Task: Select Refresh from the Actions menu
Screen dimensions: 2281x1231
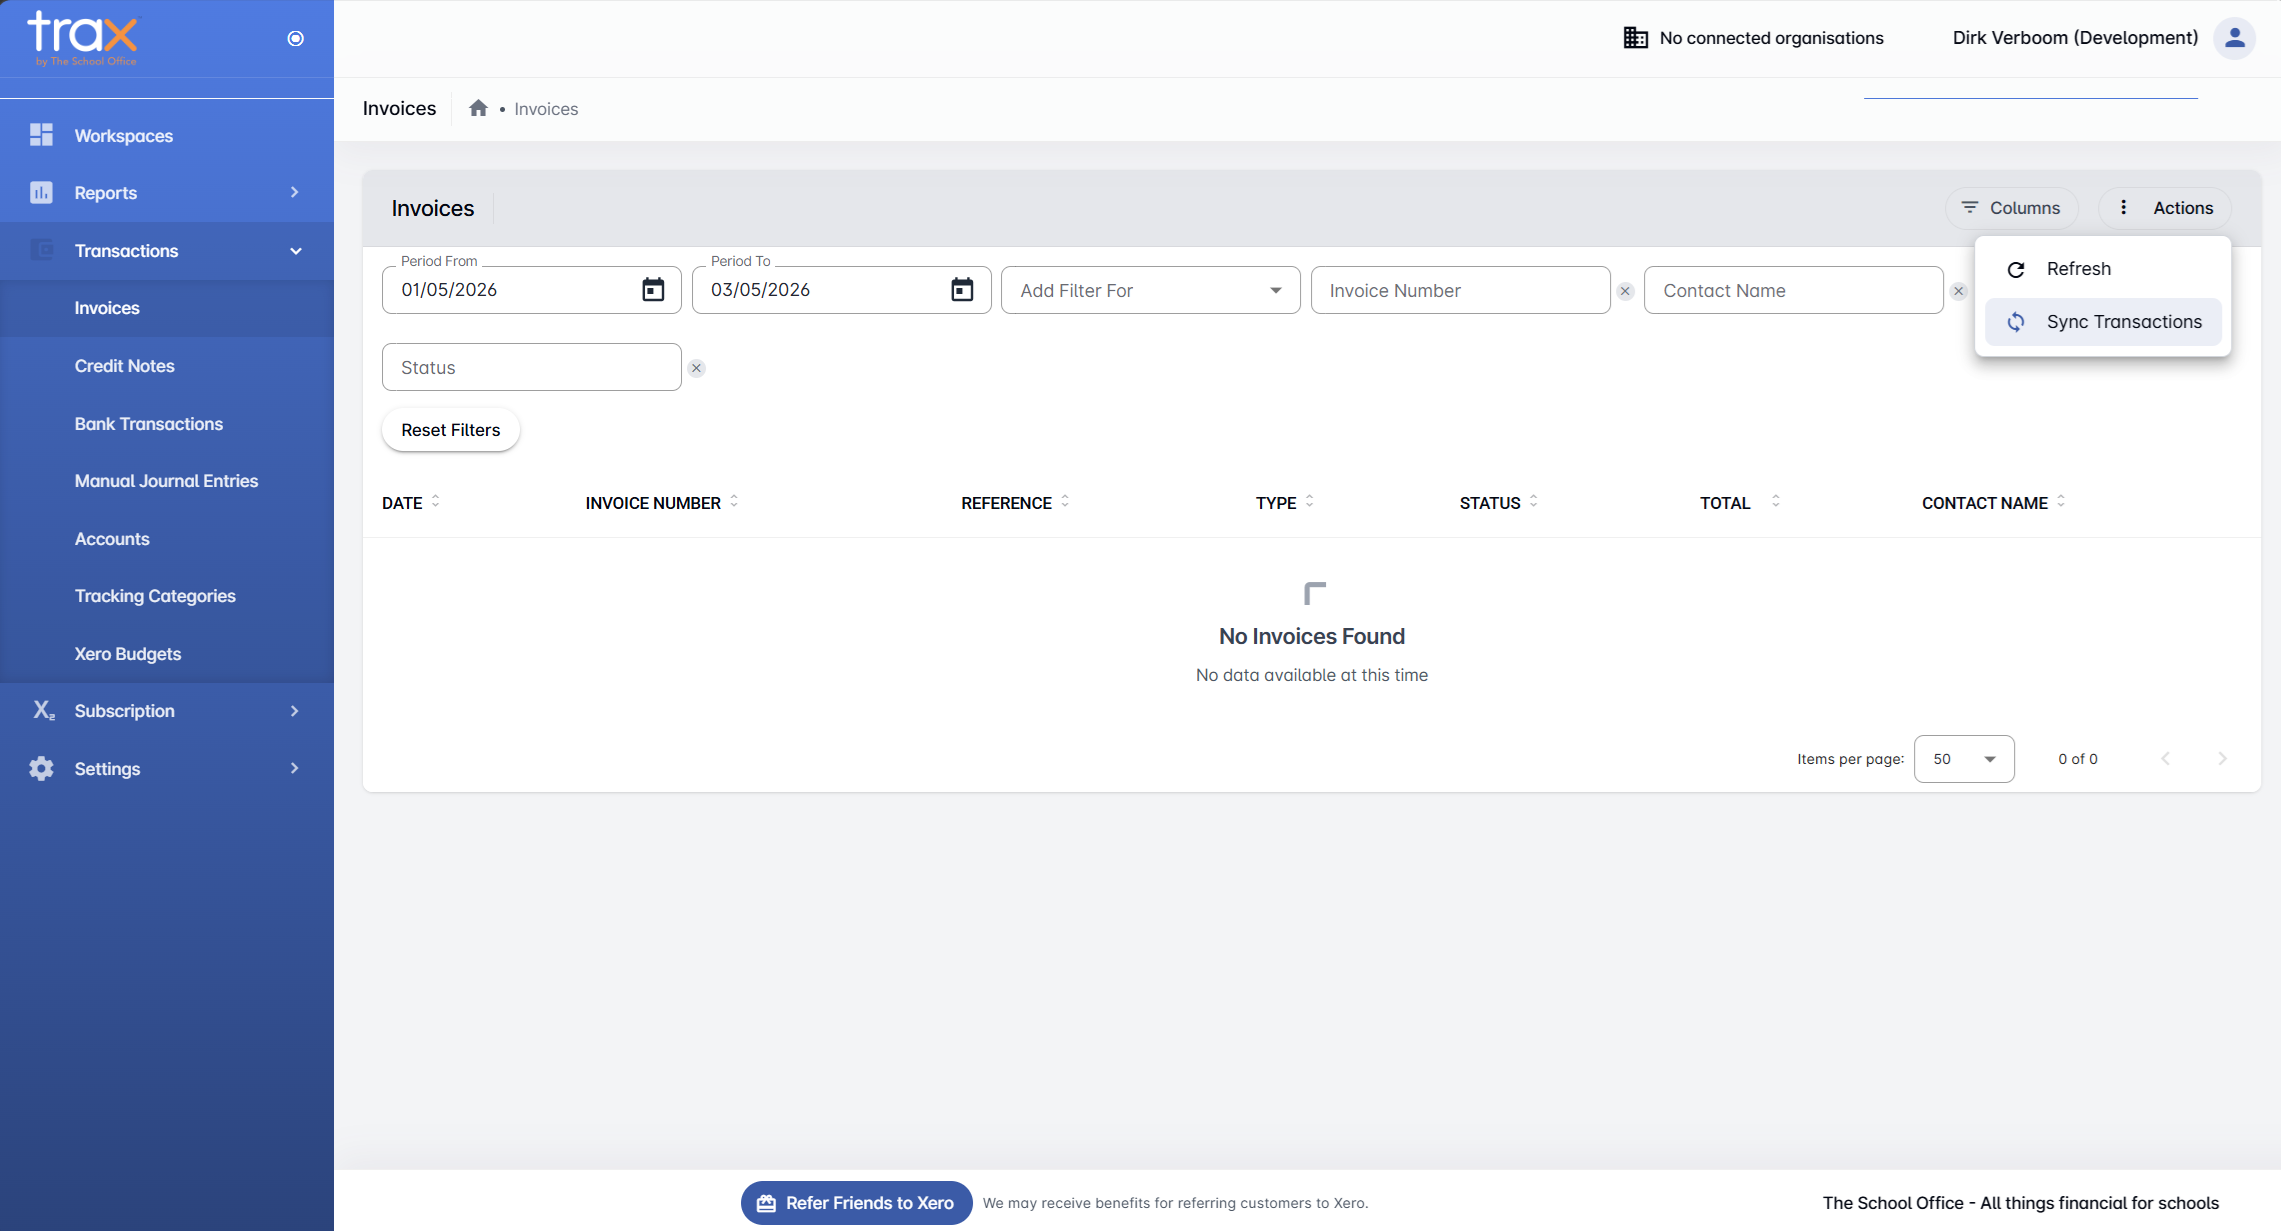Action: click(2103, 269)
